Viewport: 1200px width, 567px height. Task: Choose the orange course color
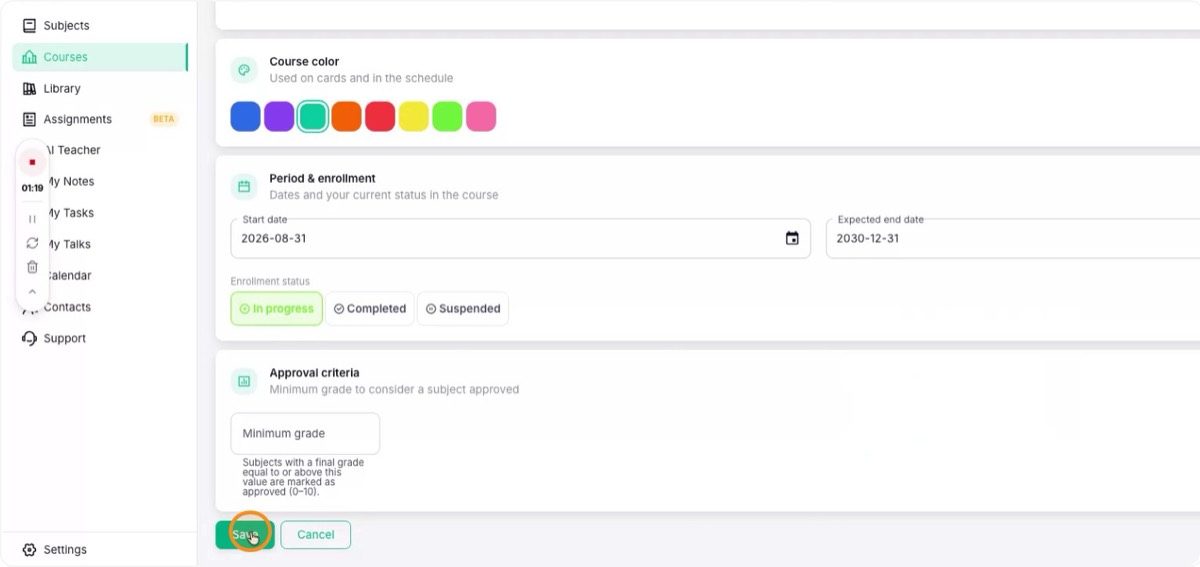(346, 116)
